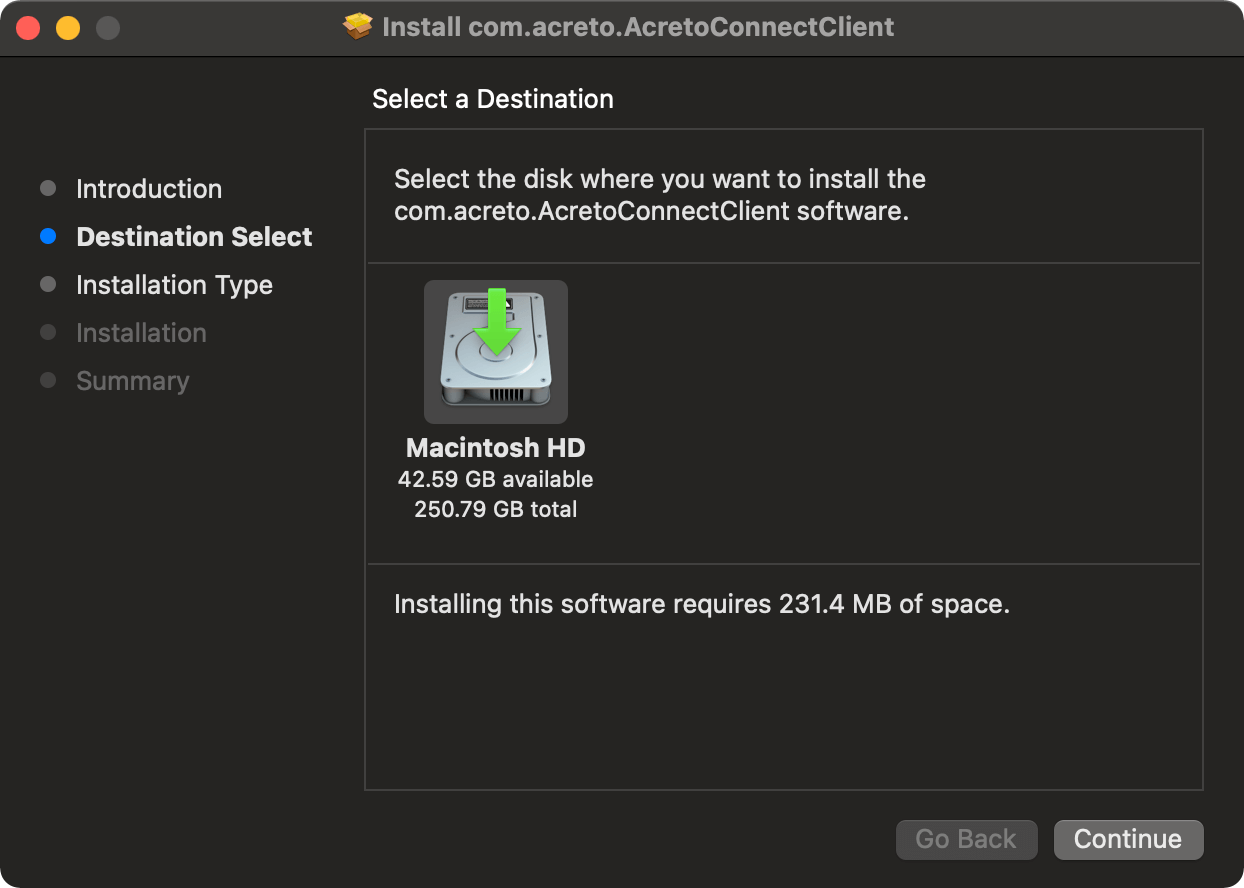Screen dimensions: 1244x888
Task: Click the Continue button
Action: (x=1128, y=840)
